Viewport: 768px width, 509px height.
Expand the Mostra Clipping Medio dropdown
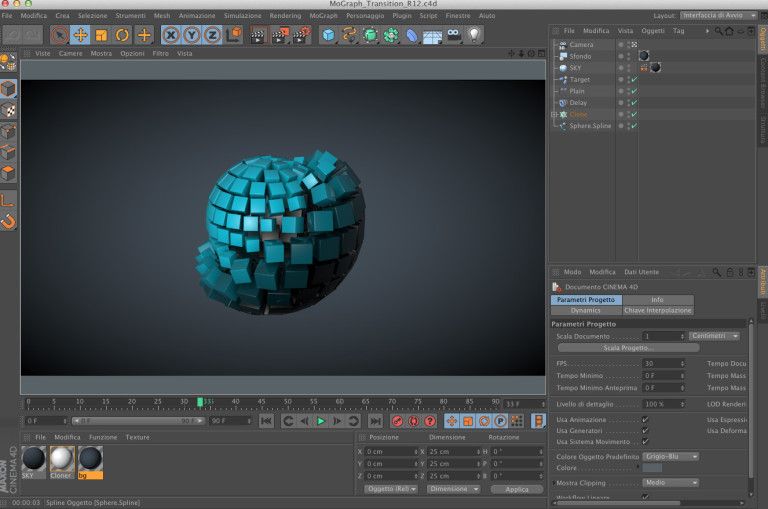point(670,482)
